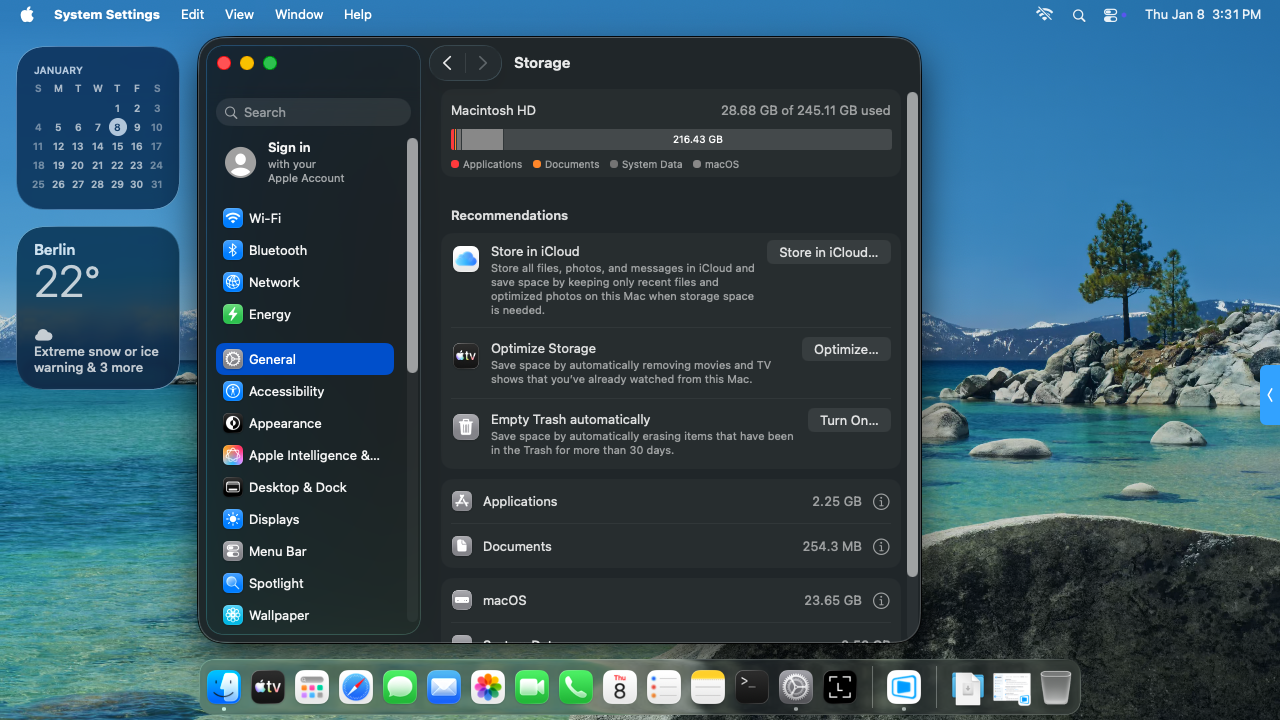The image size is (1280, 720).
Task: Click the Bluetooth icon in sidebar
Action: coord(233,250)
